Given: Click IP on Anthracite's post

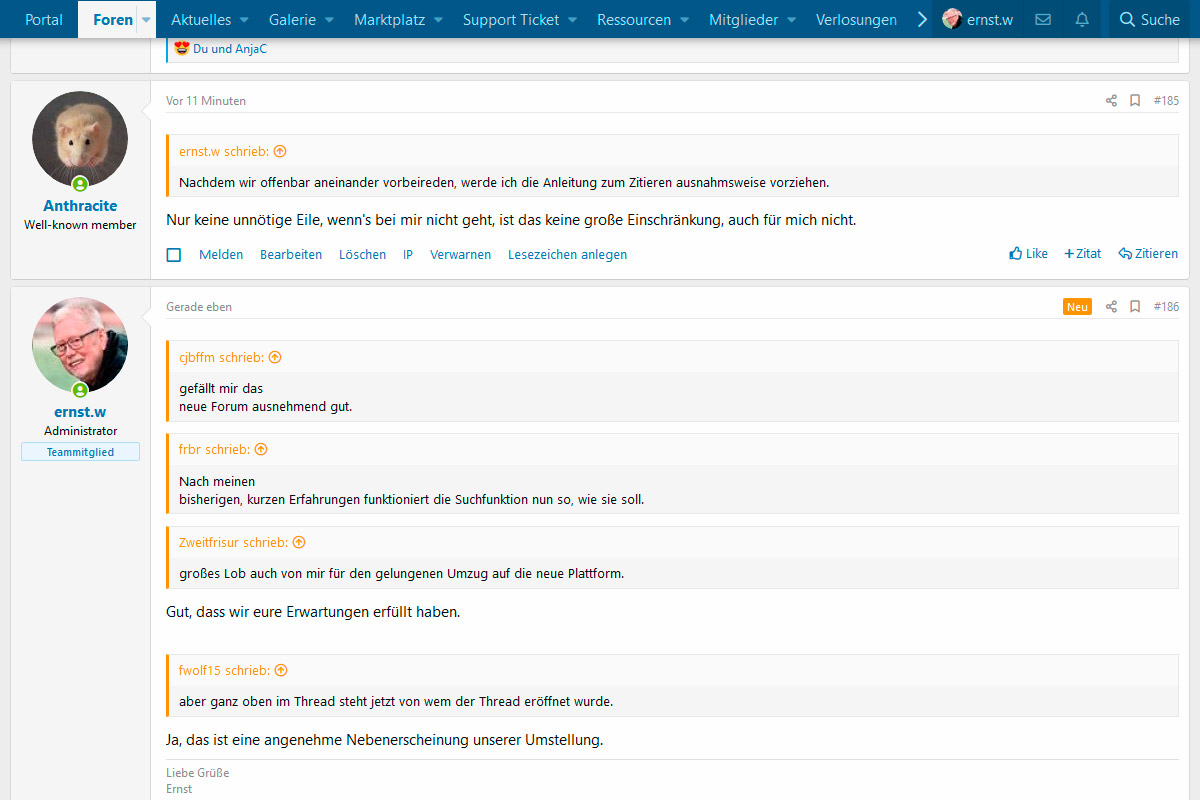Looking at the screenshot, I should click(408, 254).
